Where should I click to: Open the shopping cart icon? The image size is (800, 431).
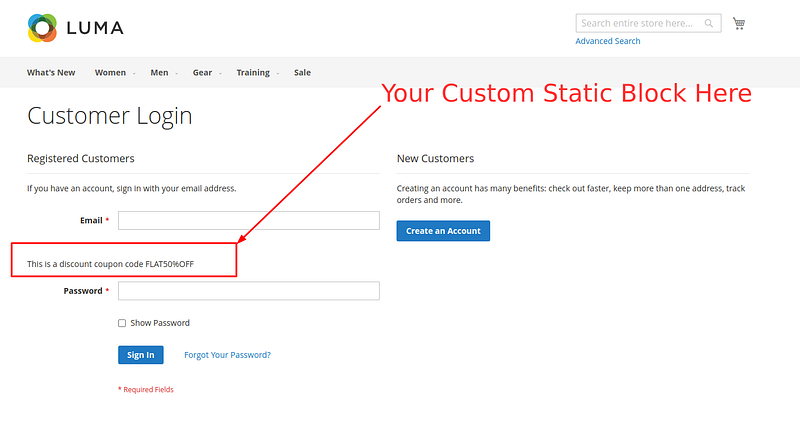tap(739, 23)
